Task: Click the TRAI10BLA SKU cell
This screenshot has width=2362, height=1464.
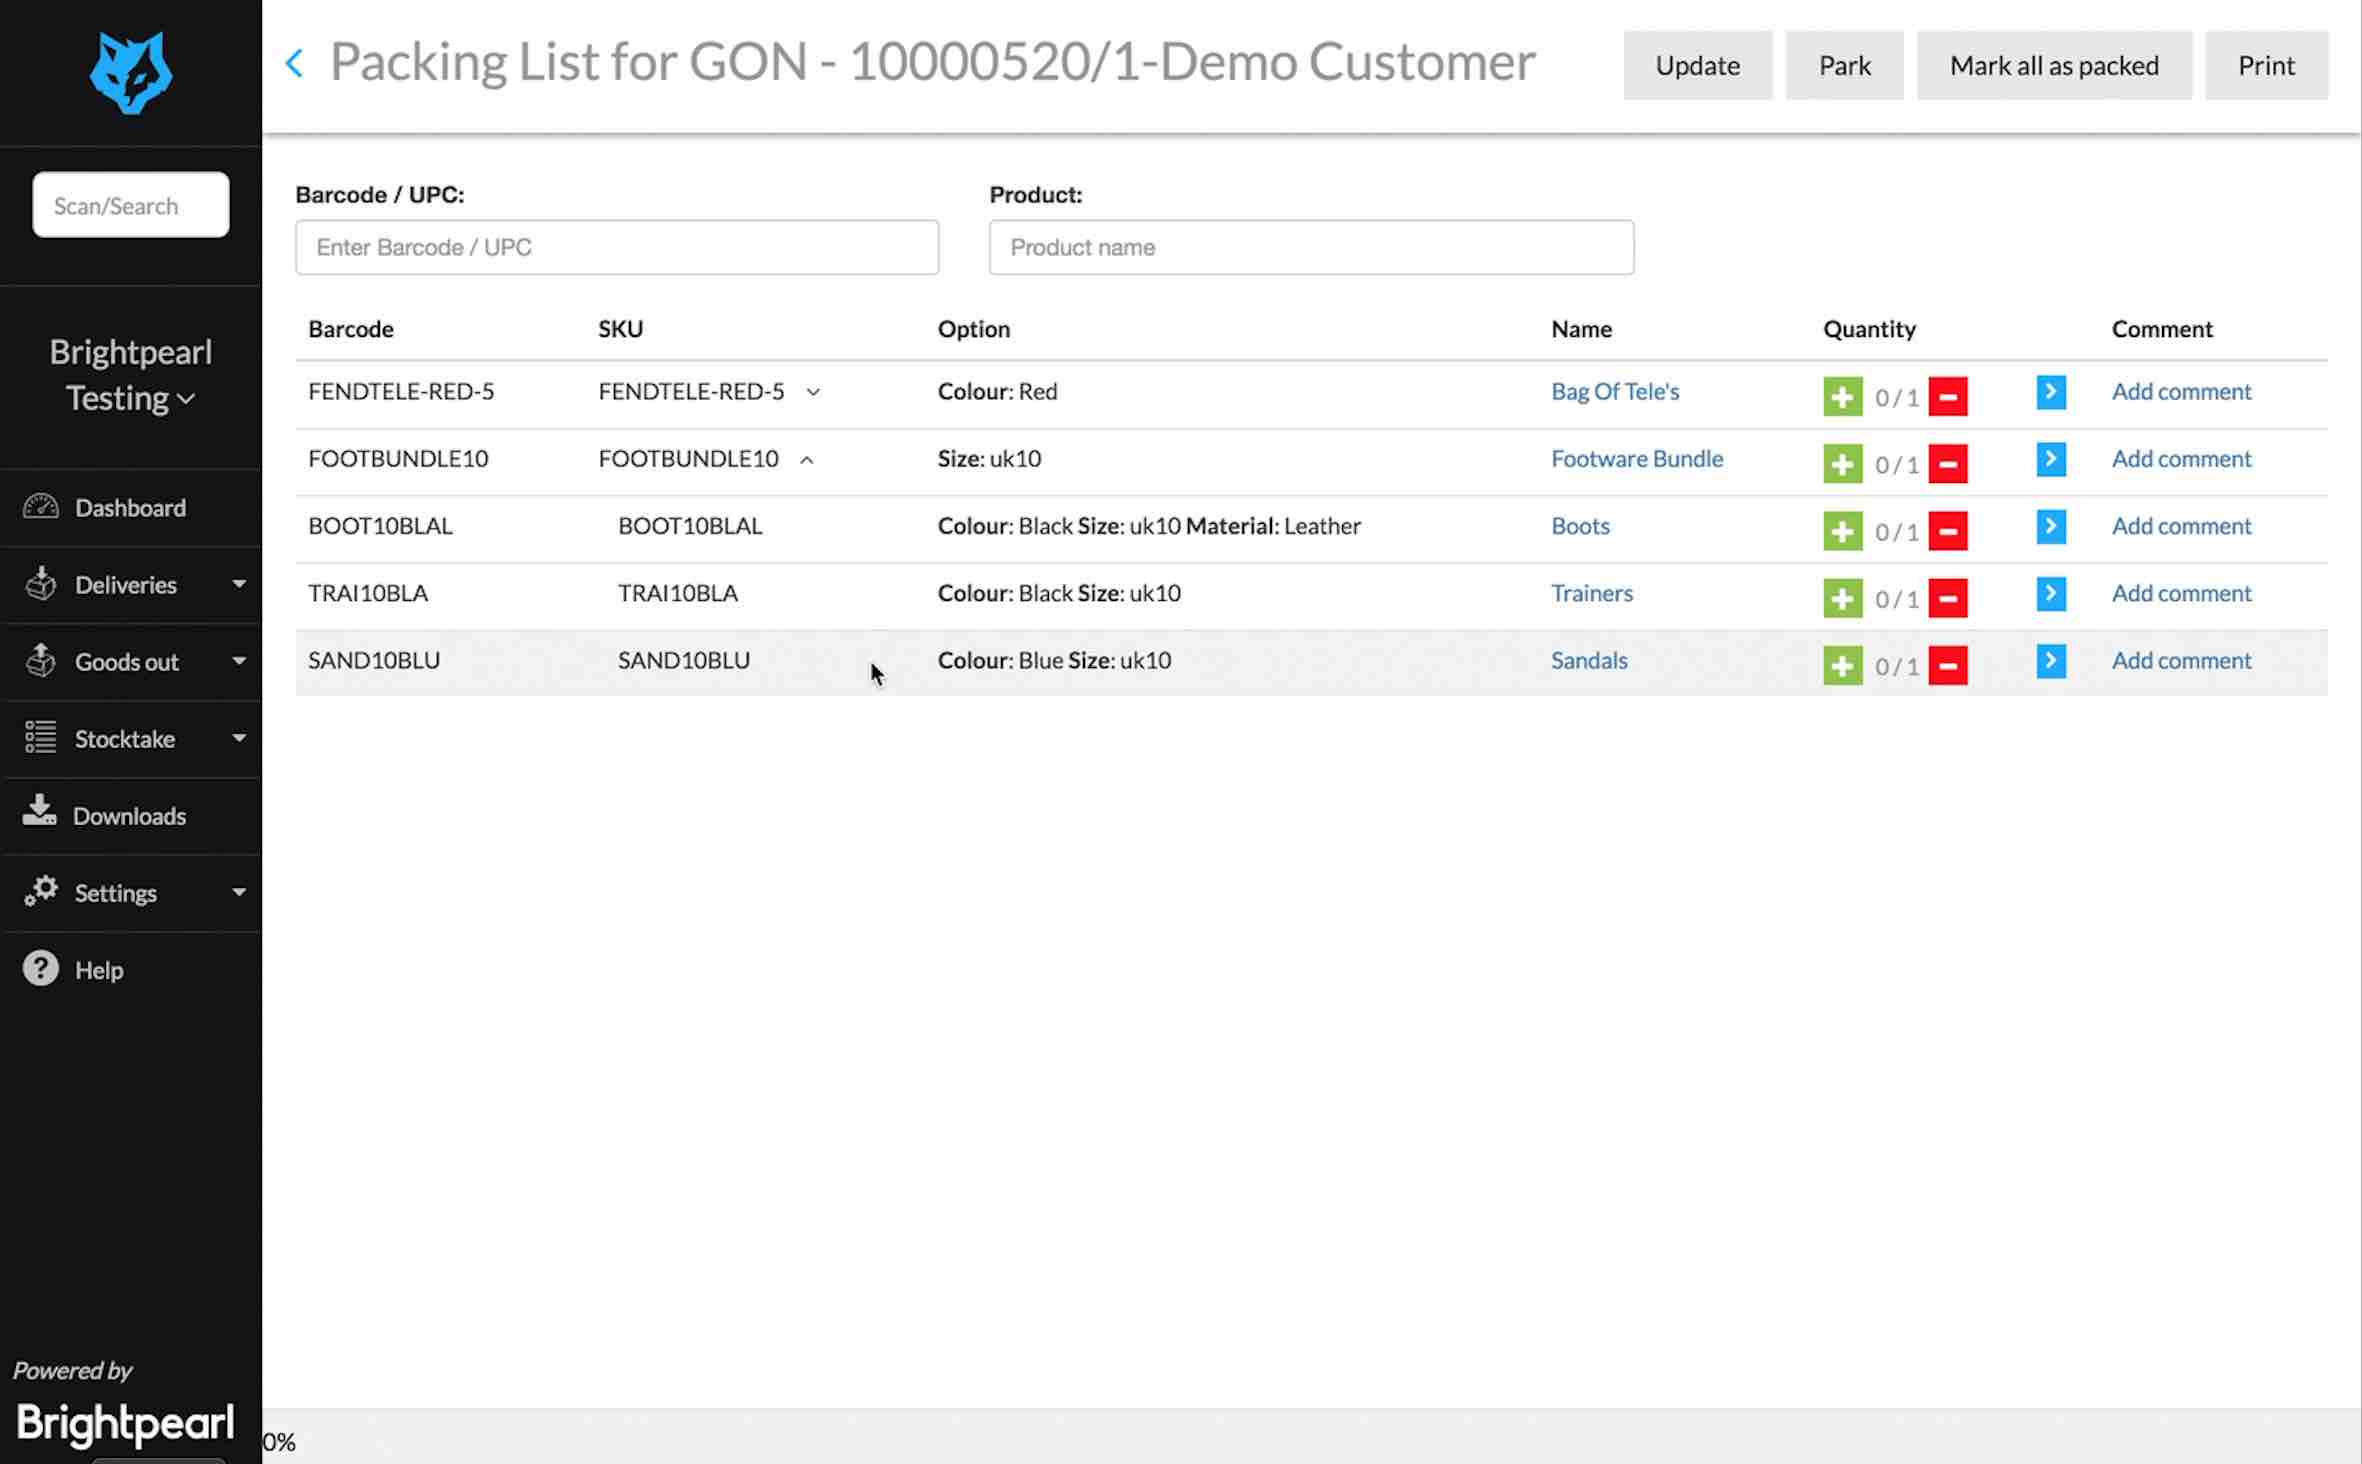Action: [677, 592]
